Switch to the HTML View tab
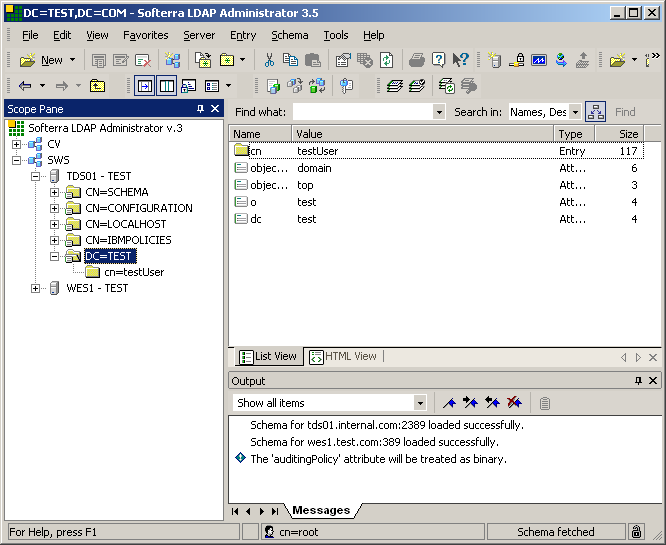The image size is (666, 545). point(343,356)
